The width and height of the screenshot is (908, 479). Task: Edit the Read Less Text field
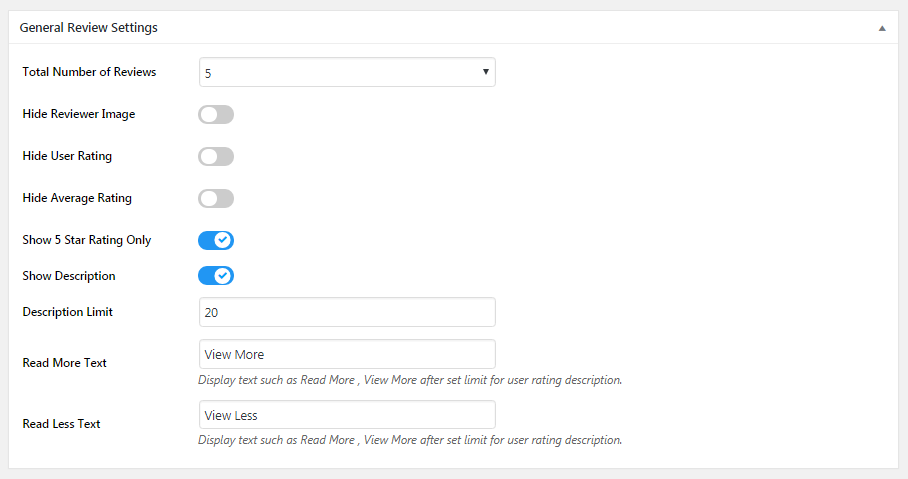pyautogui.click(x=347, y=415)
